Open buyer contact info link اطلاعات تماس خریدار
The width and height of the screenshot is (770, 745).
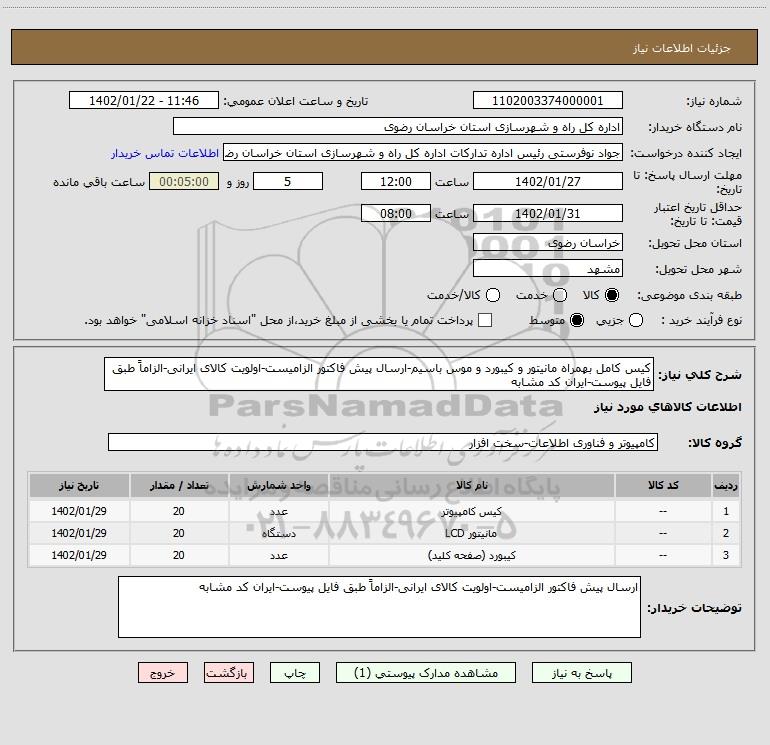(x=165, y=153)
